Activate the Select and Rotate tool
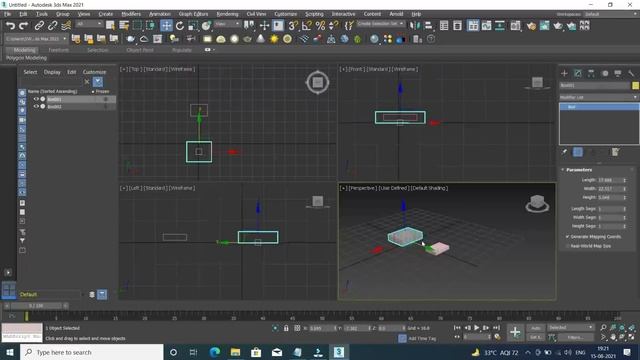Screen dimensions: 640x360 click(x=180, y=26)
